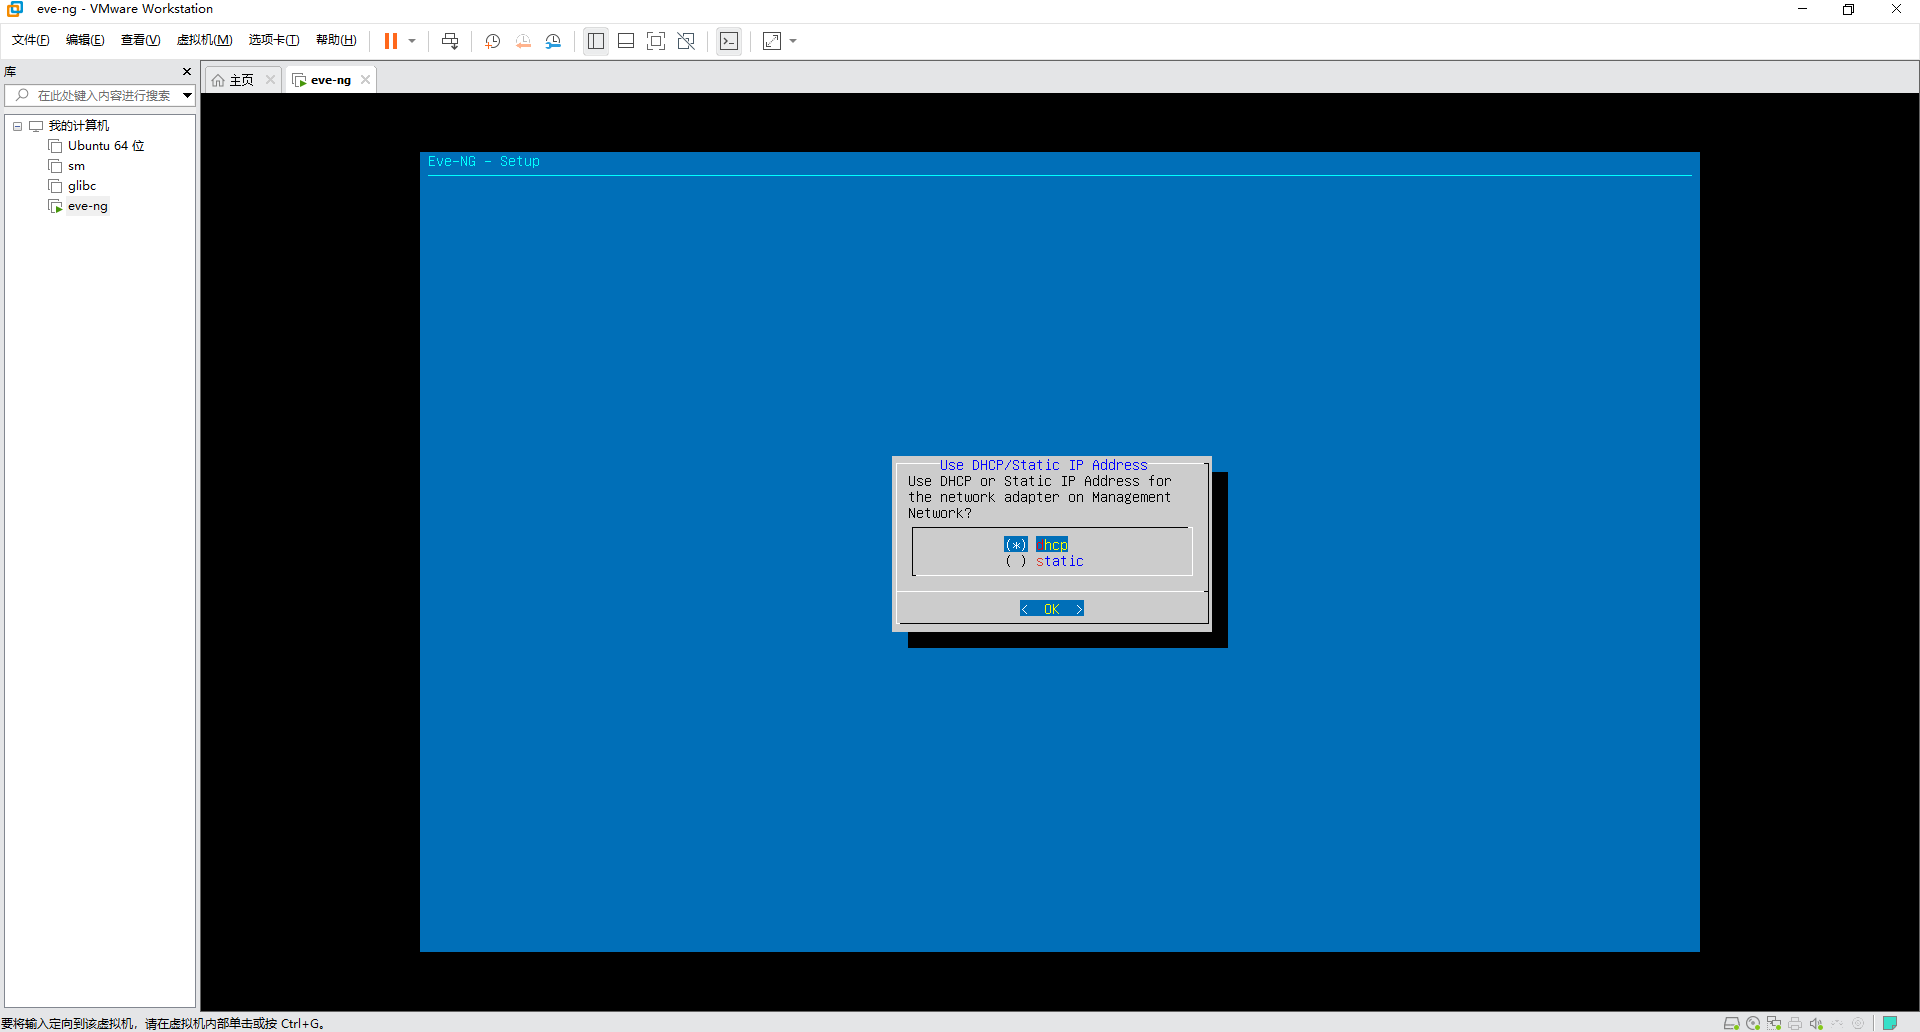Open the power options dropdown arrow

tap(412, 41)
